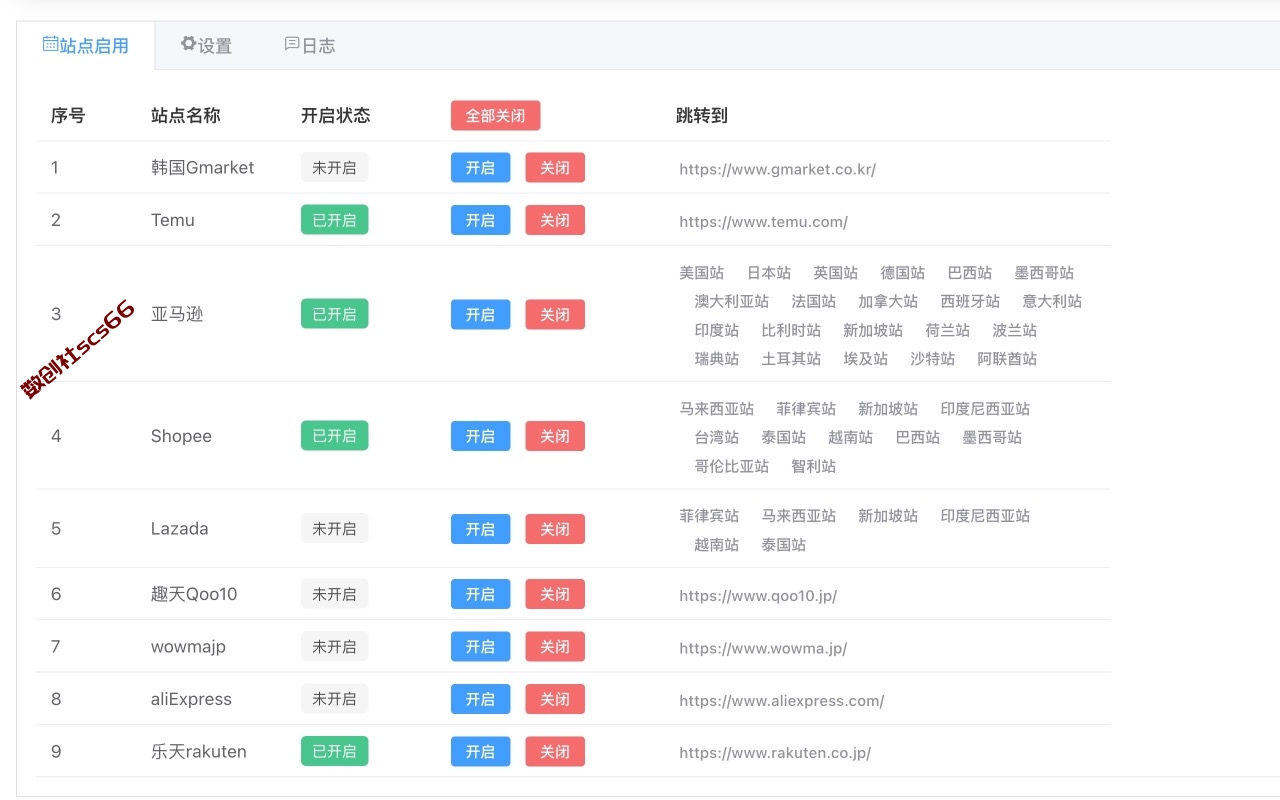
Task: Go to Amazon 美国站
Action: click(702, 273)
